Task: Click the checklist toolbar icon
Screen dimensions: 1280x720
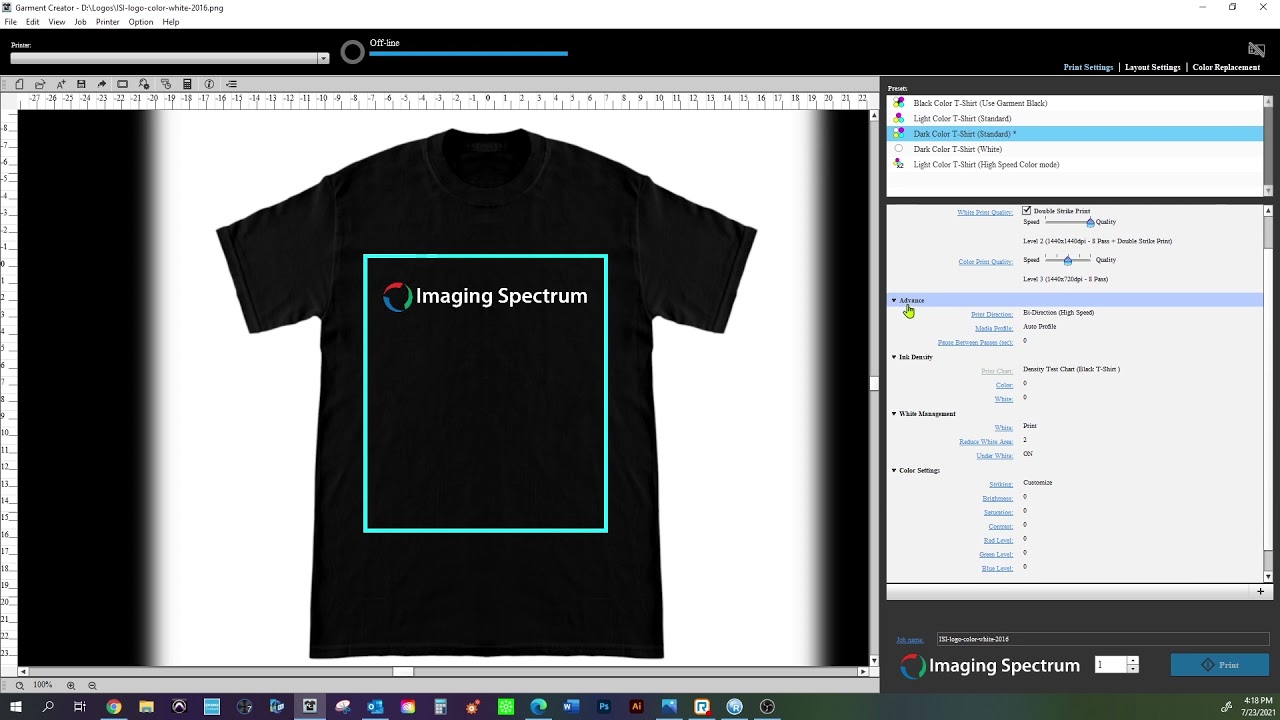Action: 231,84
